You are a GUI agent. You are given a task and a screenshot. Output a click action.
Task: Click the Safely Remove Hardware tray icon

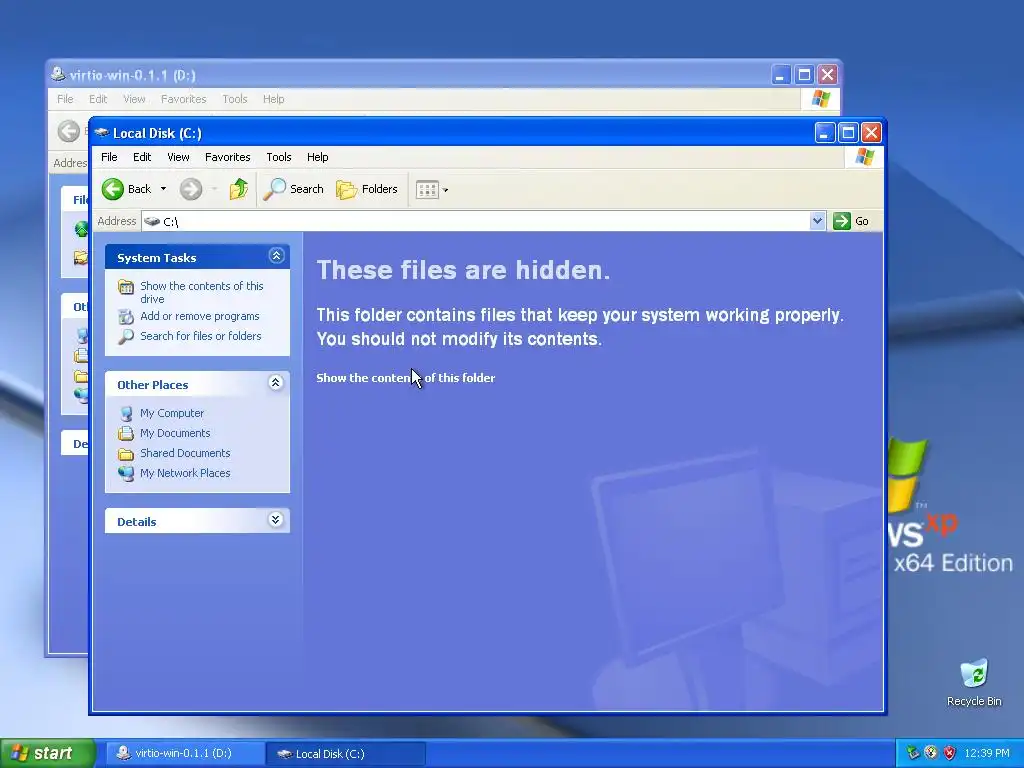coord(913,754)
